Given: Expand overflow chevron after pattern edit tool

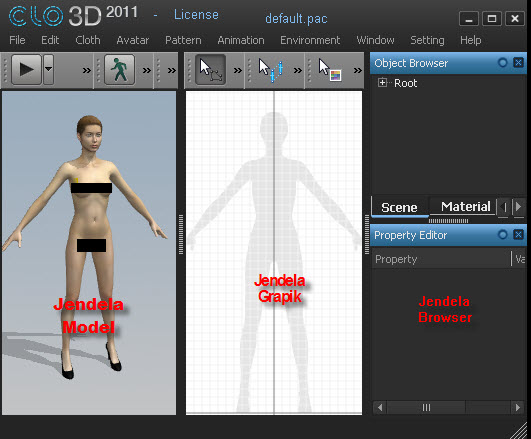Looking at the screenshot, I should [238, 70].
